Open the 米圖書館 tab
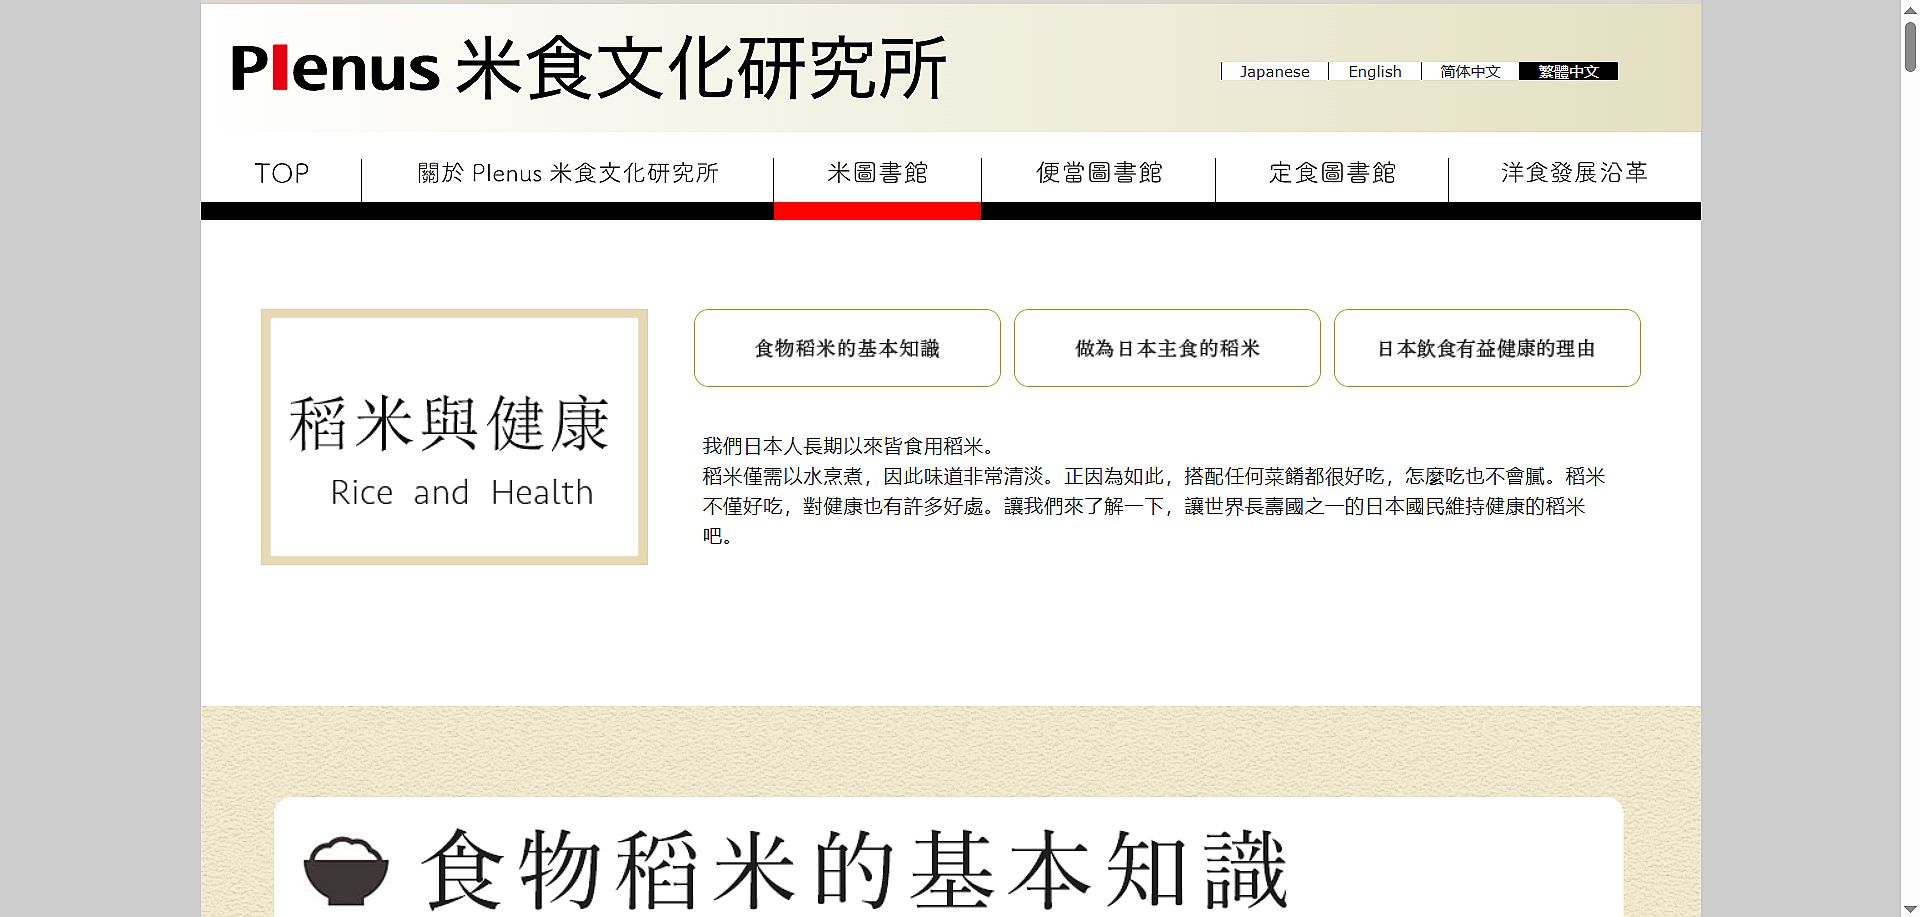The image size is (1920, 917). [x=877, y=173]
